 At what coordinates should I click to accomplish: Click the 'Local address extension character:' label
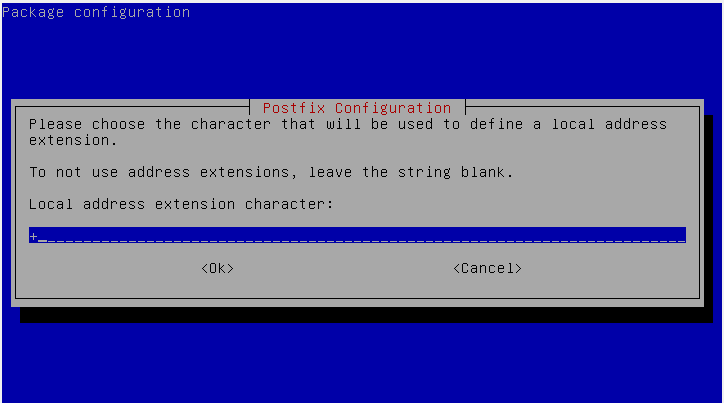pyautogui.click(x=181, y=204)
